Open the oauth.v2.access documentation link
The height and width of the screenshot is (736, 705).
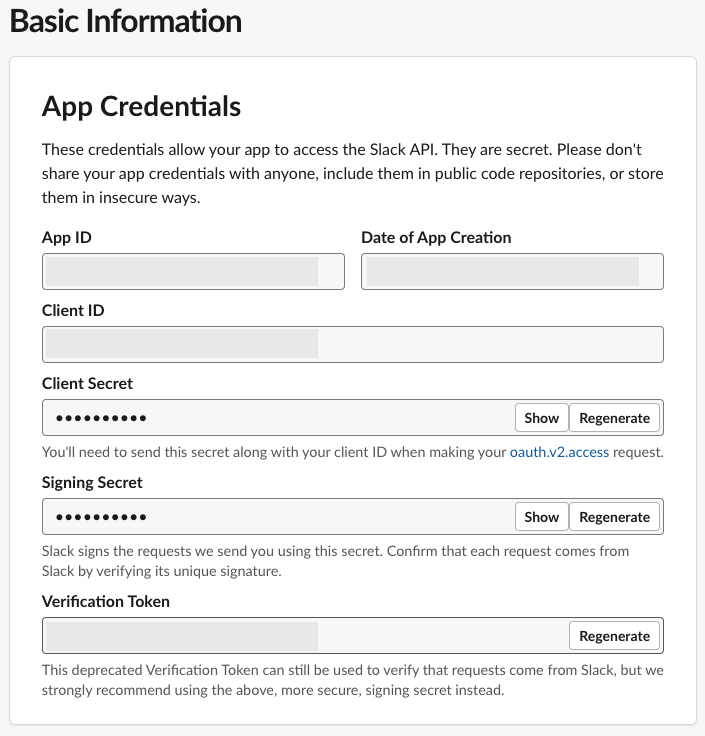559,452
